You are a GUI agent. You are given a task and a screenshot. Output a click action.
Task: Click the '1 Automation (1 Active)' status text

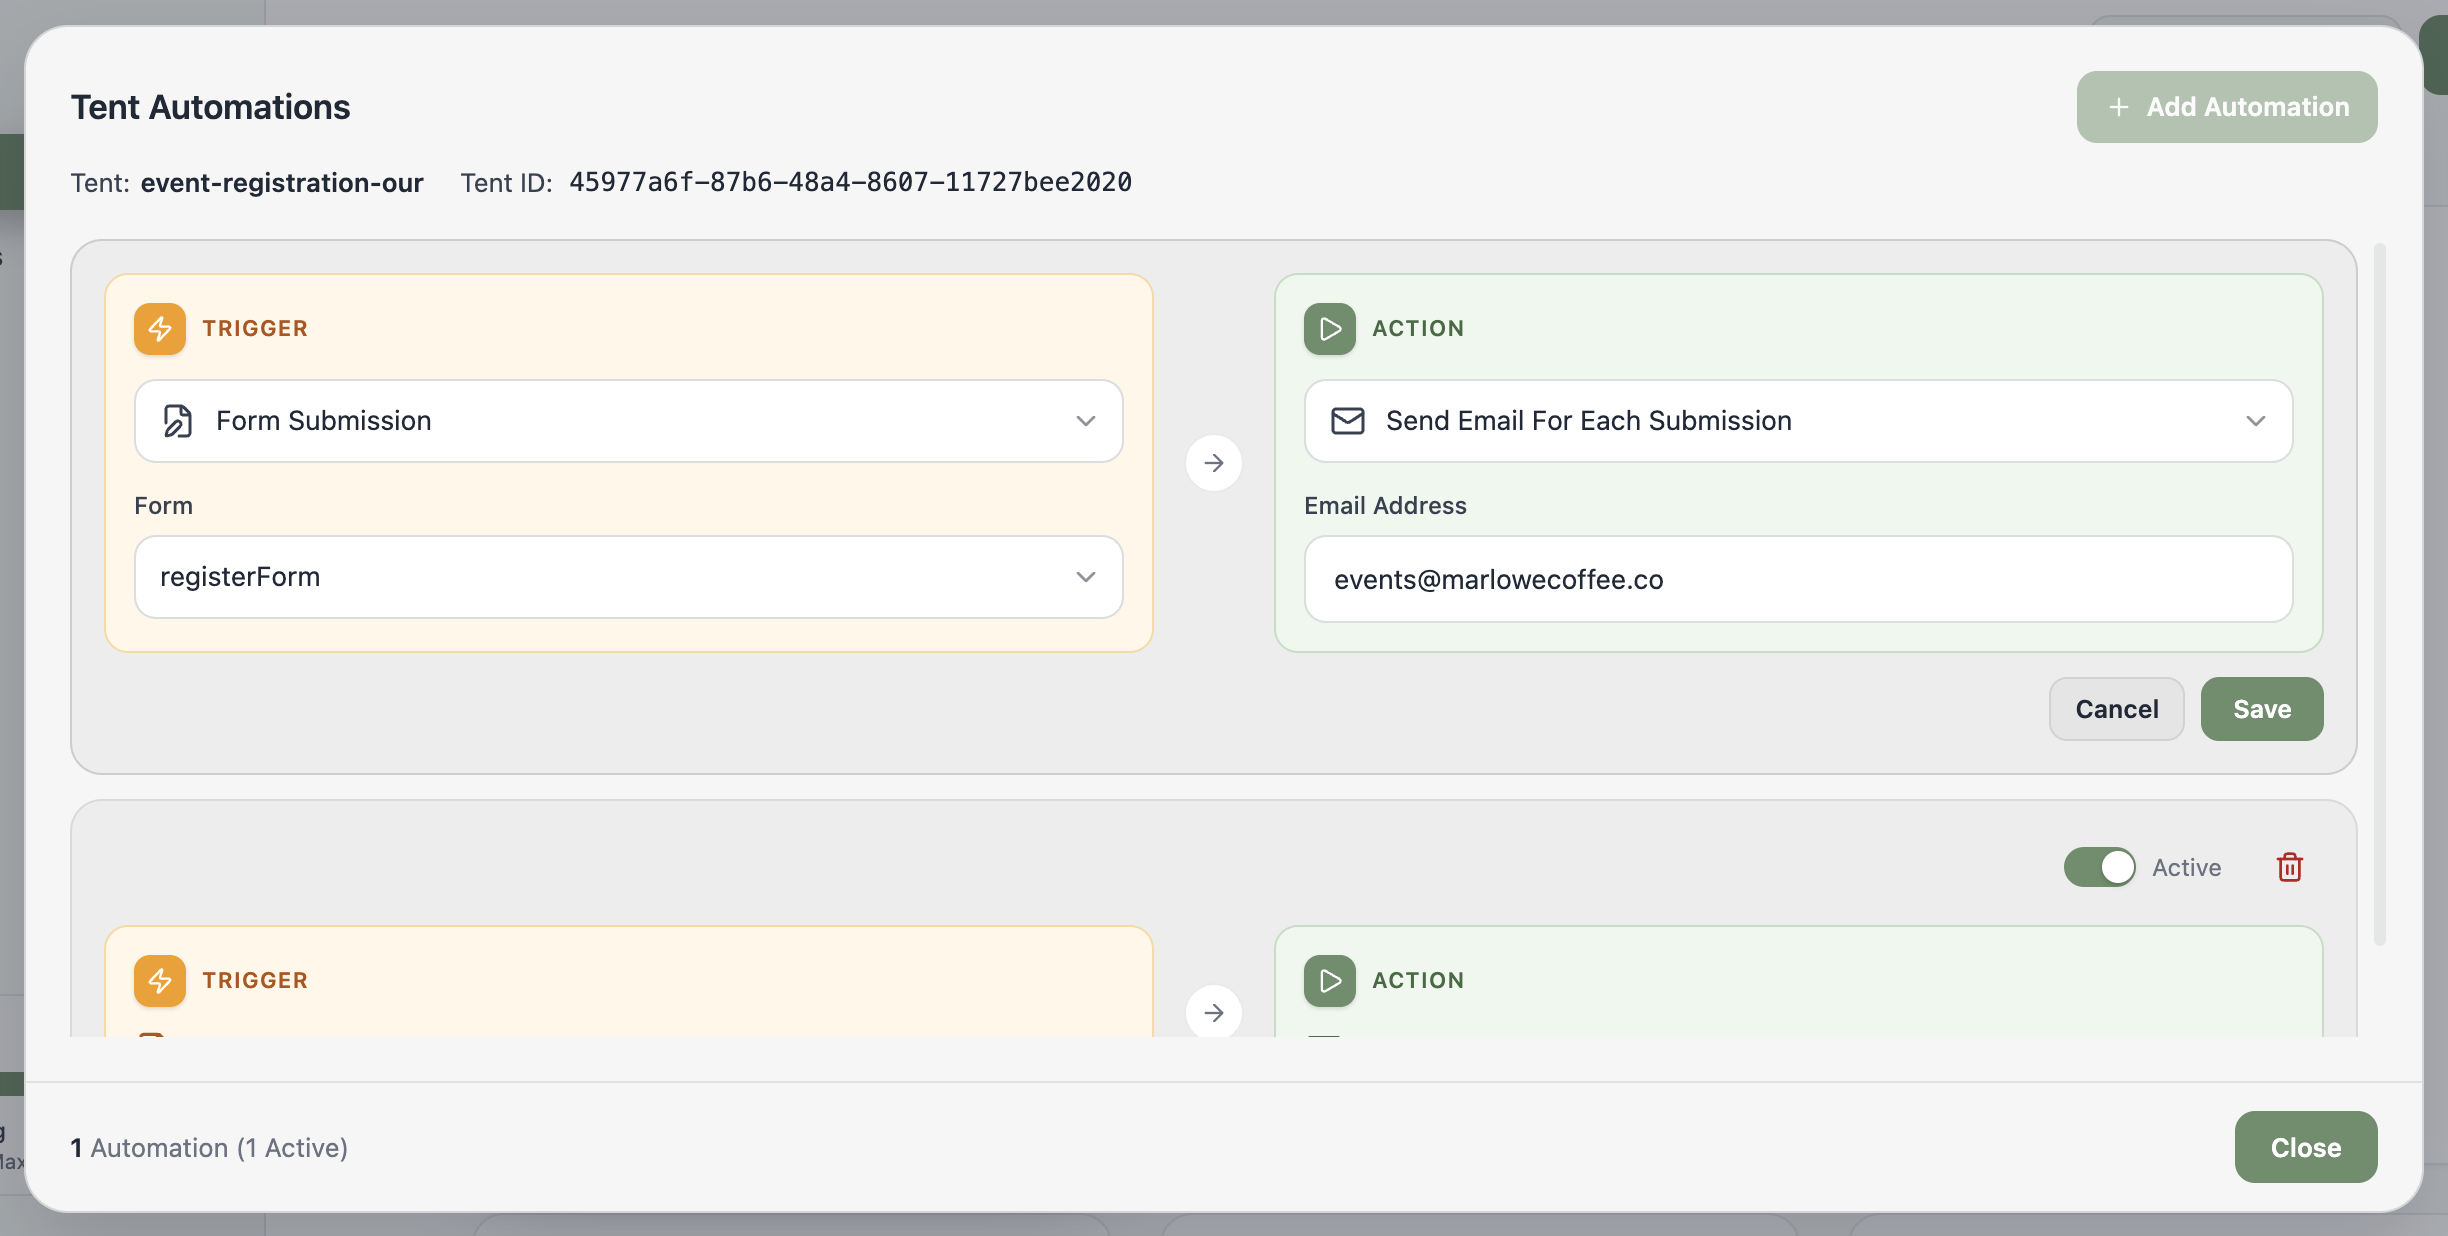[x=209, y=1148]
